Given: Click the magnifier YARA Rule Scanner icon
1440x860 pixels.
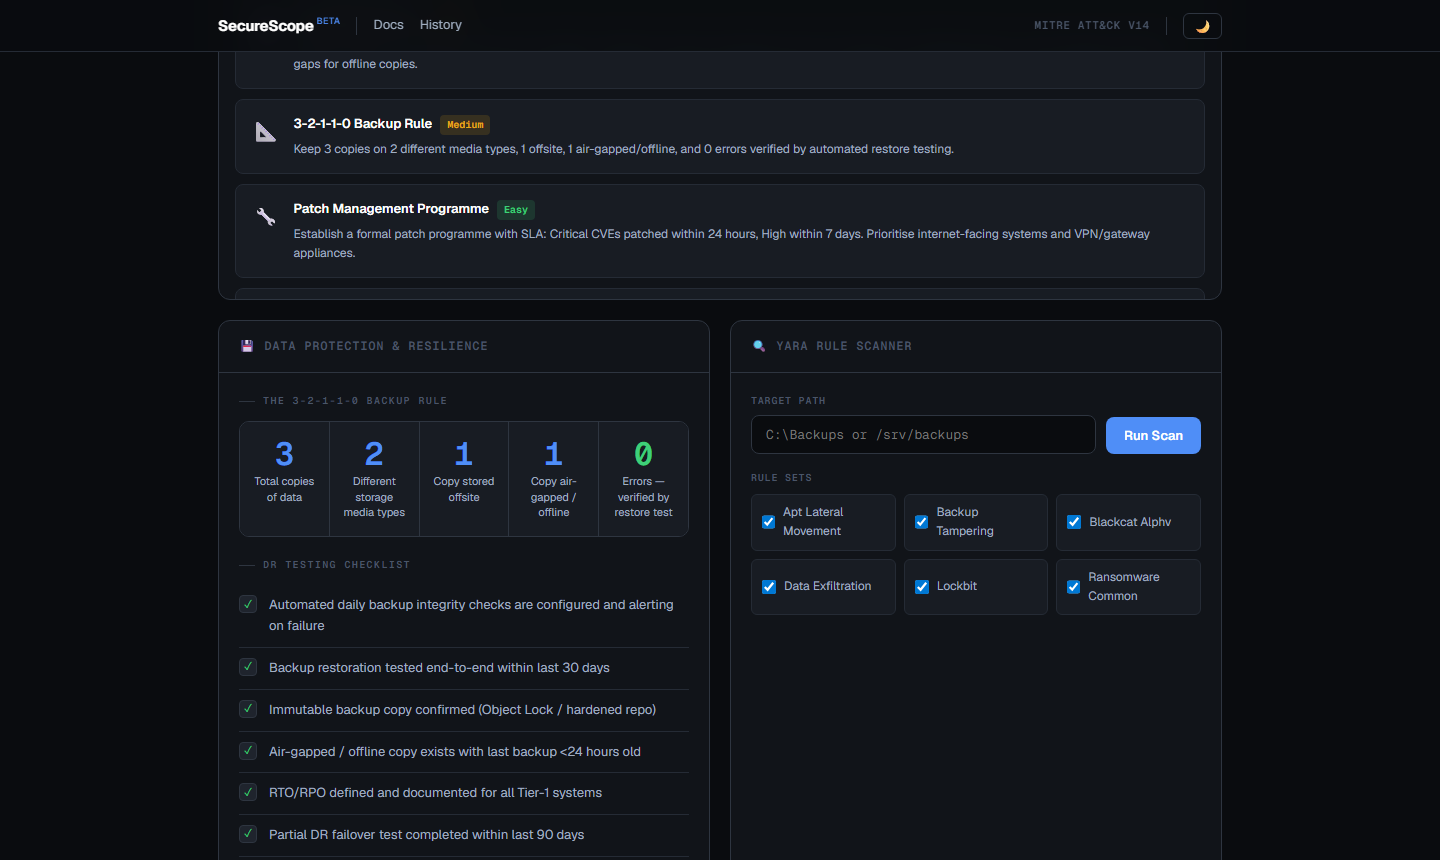Looking at the screenshot, I should pyautogui.click(x=759, y=346).
